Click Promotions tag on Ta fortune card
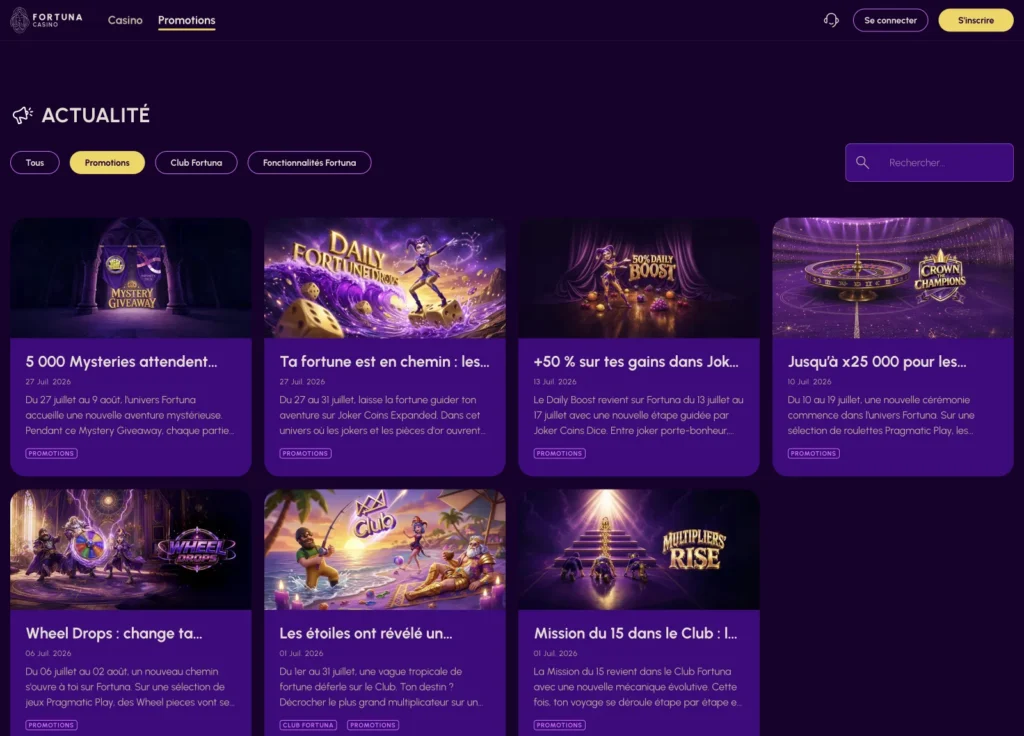This screenshot has height=736, width=1024. pyautogui.click(x=306, y=453)
